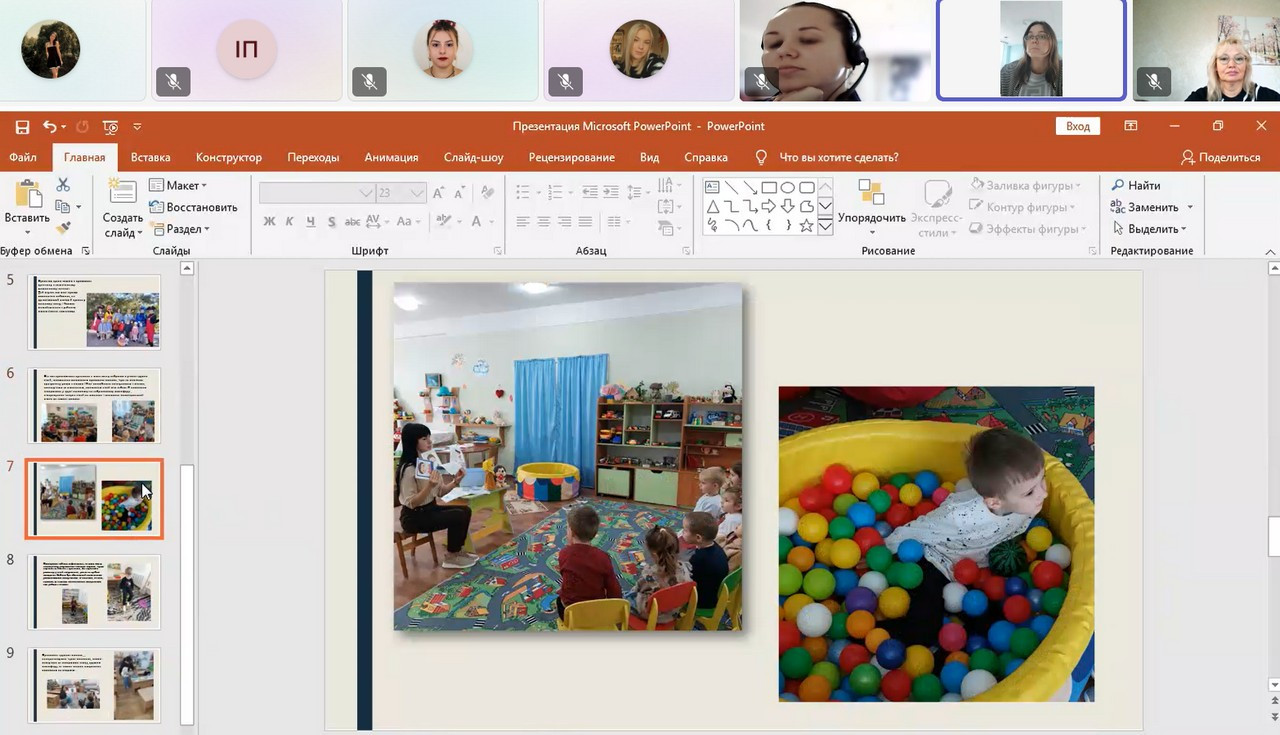Select the Rectangle shape in the shapes gallery

(x=769, y=187)
